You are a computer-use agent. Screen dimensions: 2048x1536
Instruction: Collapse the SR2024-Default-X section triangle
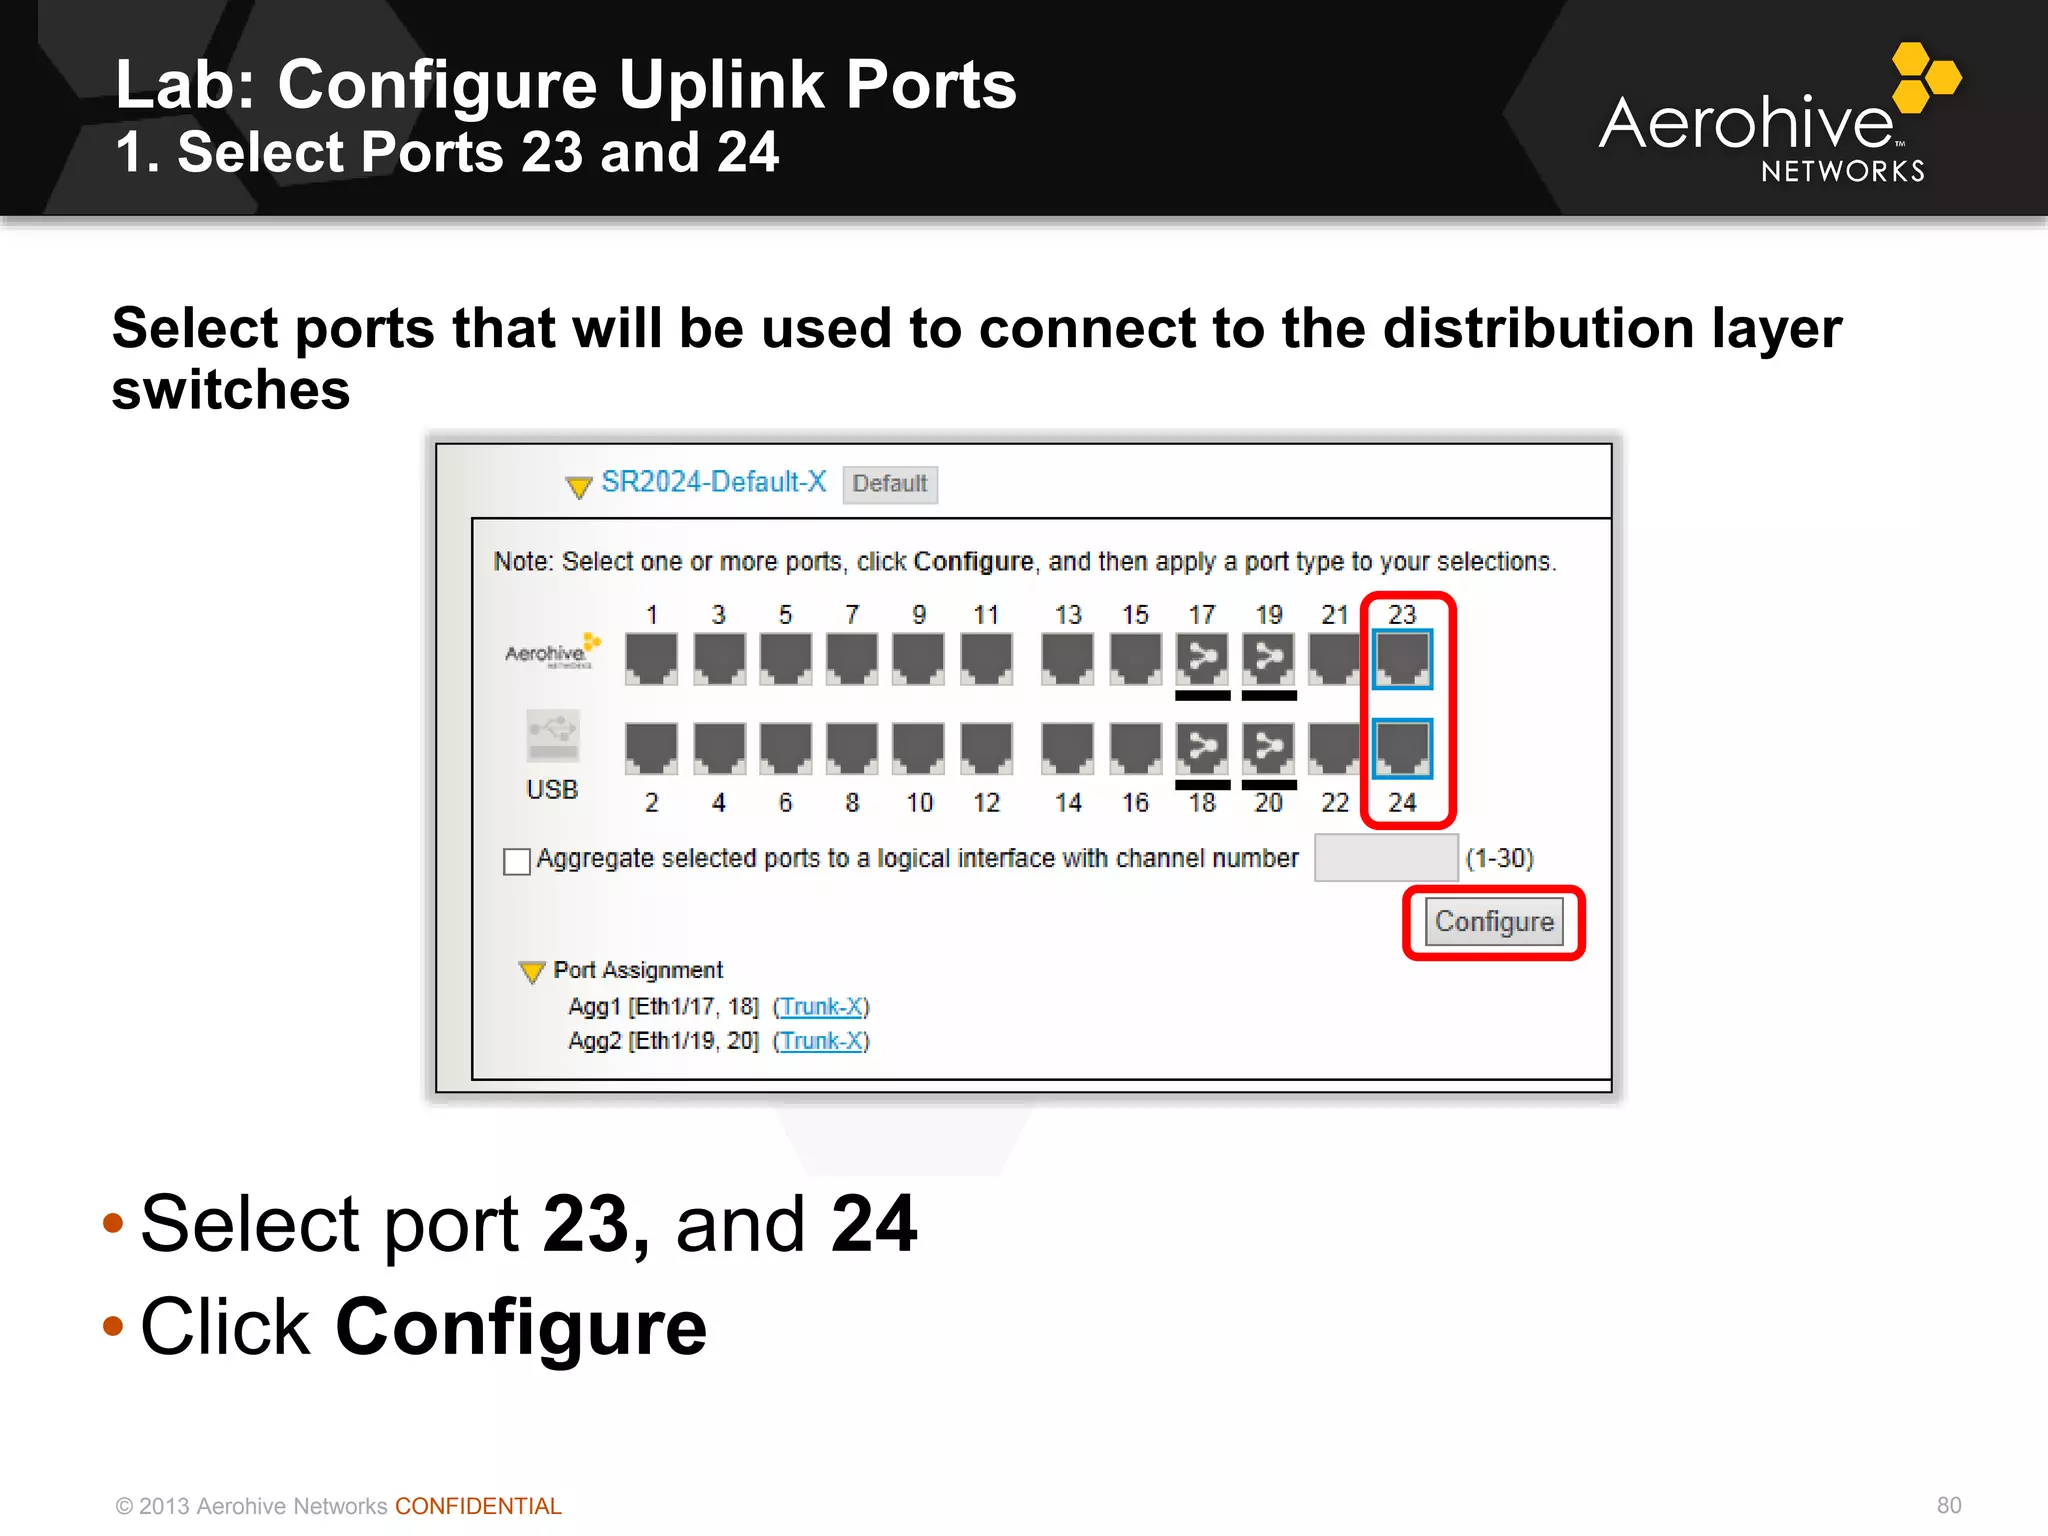(x=578, y=487)
